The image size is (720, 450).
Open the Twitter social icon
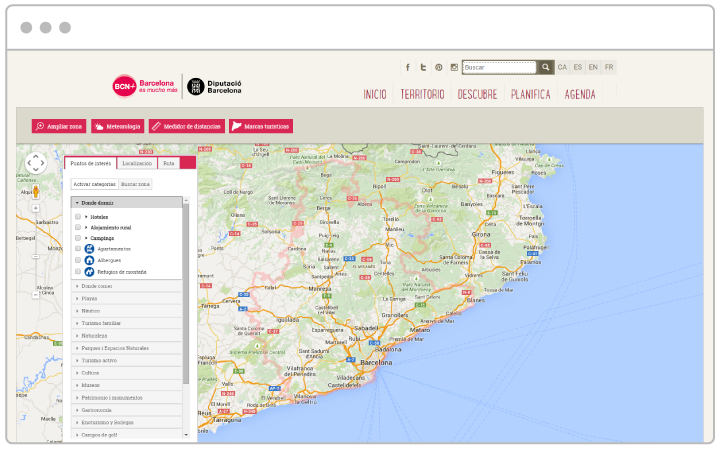pyautogui.click(x=423, y=68)
